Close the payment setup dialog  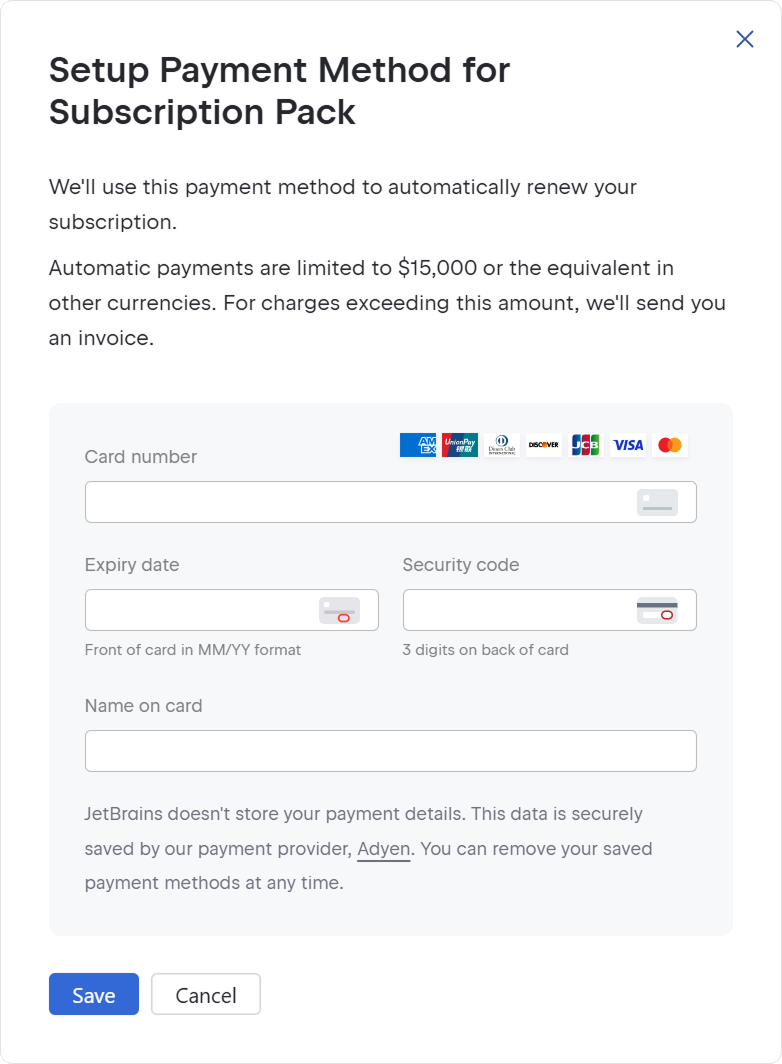(744, 39)
